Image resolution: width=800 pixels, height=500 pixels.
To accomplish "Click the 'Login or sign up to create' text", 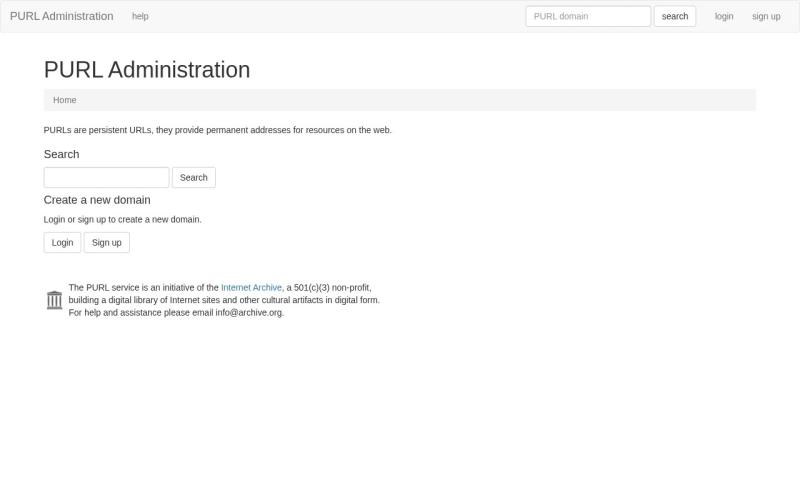I will click(122, 219).
